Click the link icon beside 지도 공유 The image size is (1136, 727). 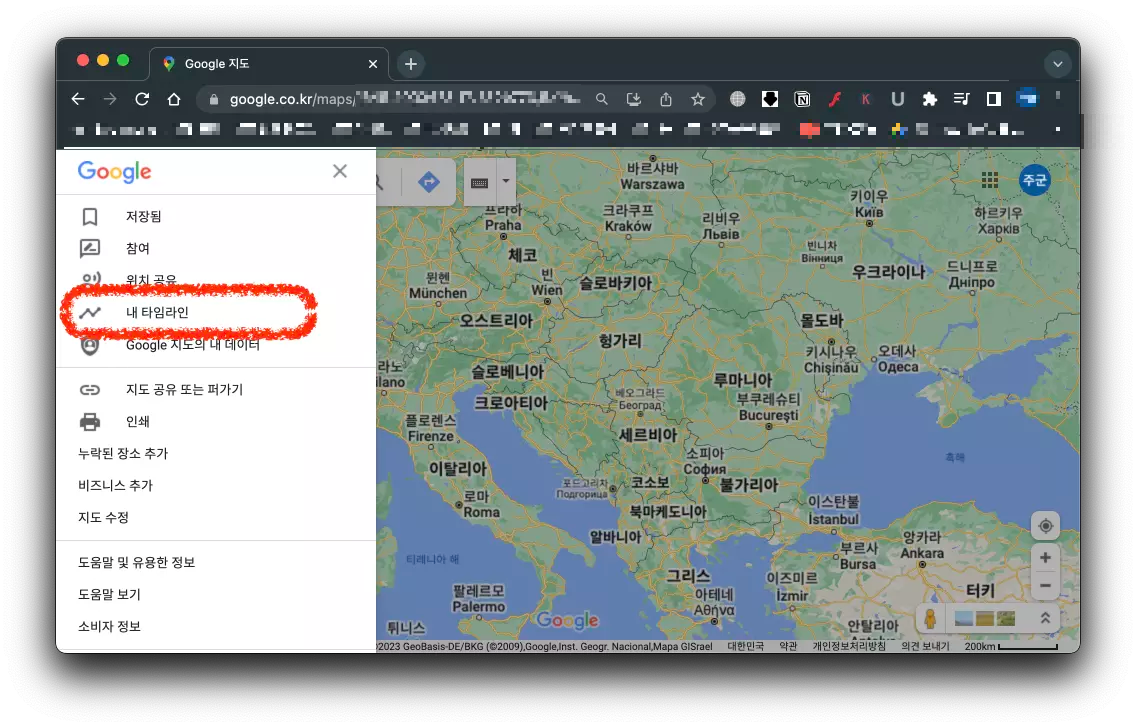click(90, 390)
